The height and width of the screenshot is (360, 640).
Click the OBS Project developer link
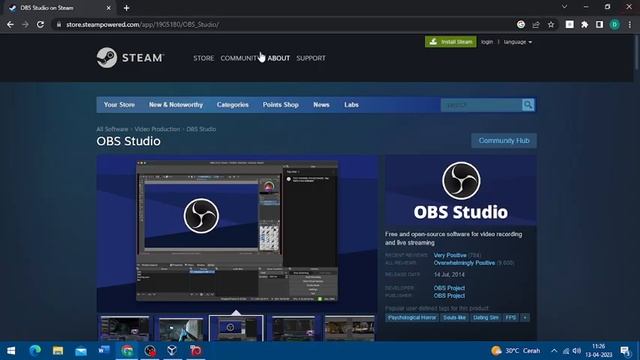(449, 288)
